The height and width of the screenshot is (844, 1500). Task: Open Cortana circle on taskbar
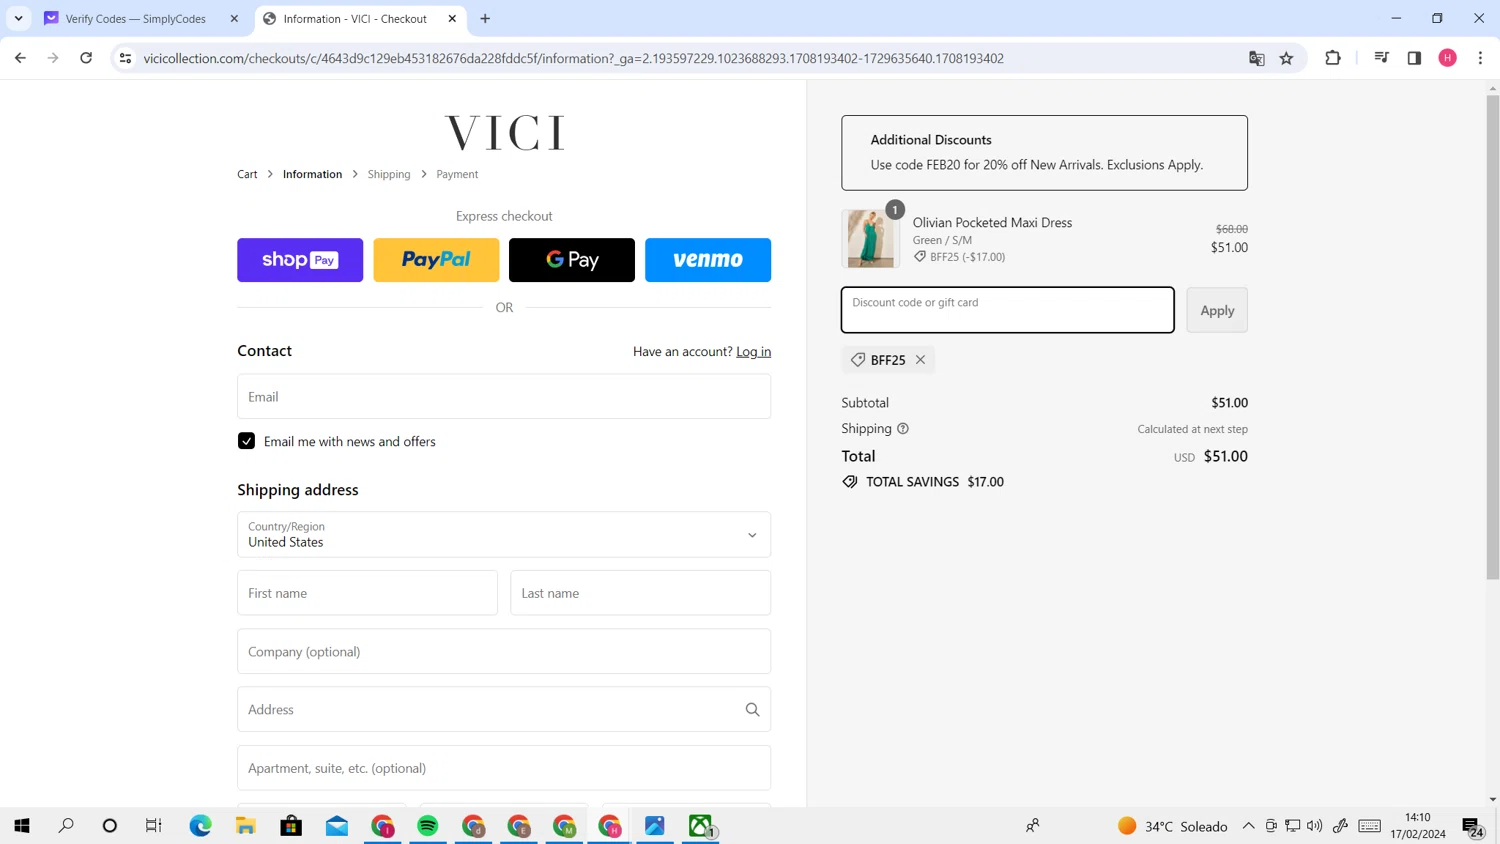(110, 826)
